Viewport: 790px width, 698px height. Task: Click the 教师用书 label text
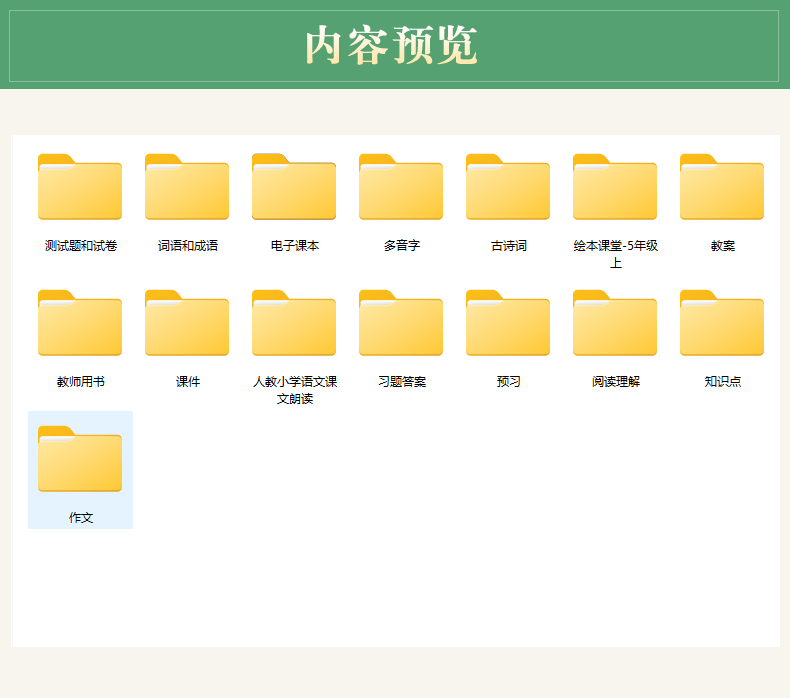click(x=81, y=382)
